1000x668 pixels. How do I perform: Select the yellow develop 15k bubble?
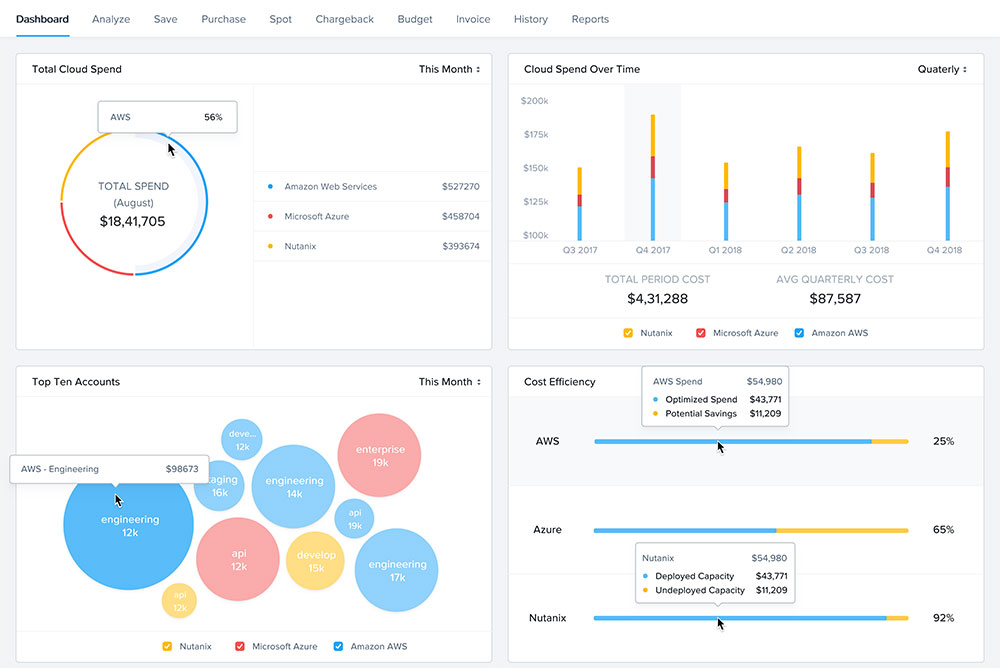[x=316, y=561]
